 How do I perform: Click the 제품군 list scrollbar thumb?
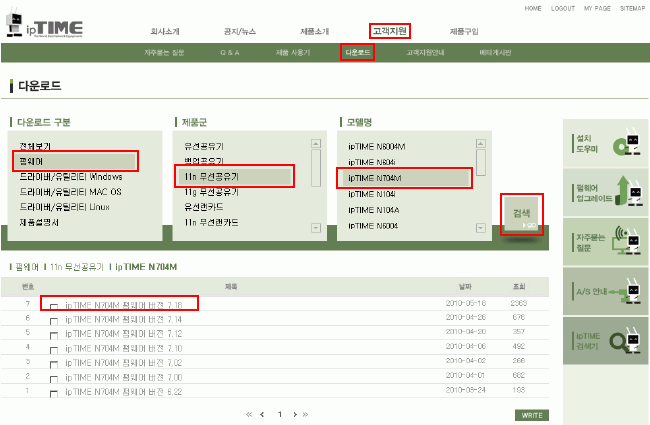pos(316,168)
